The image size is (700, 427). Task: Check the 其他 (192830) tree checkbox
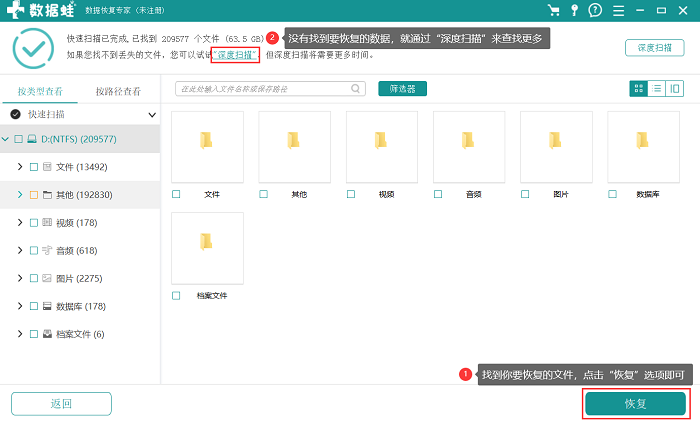pyautogui.click(x=33, y=195)
